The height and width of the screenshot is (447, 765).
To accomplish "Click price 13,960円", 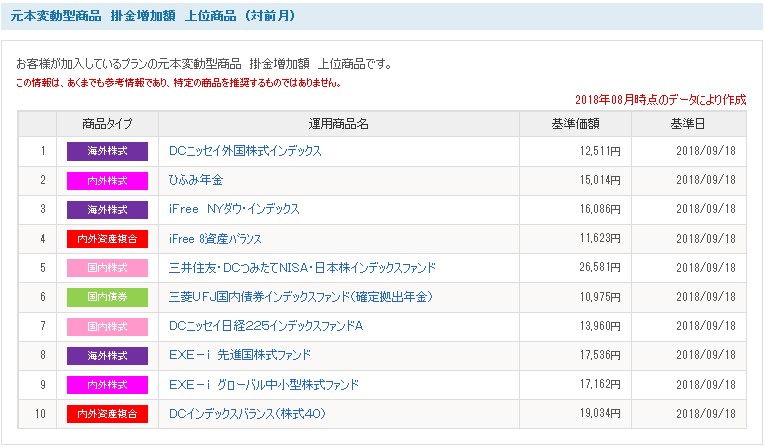I will [x=600, y=326].
